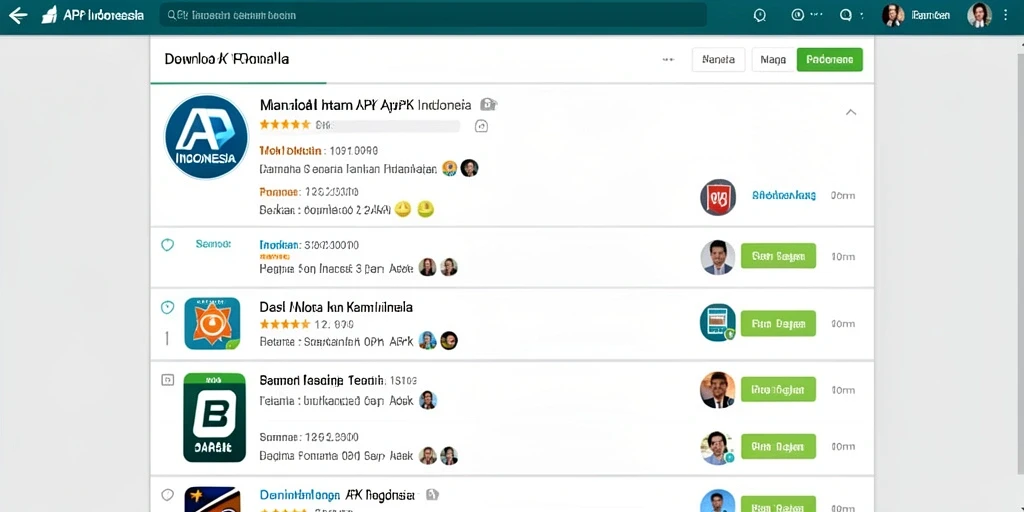Open the Bamben profile avatar
1024x512 pixels.
pyautogui.click(x=893, y=16)
